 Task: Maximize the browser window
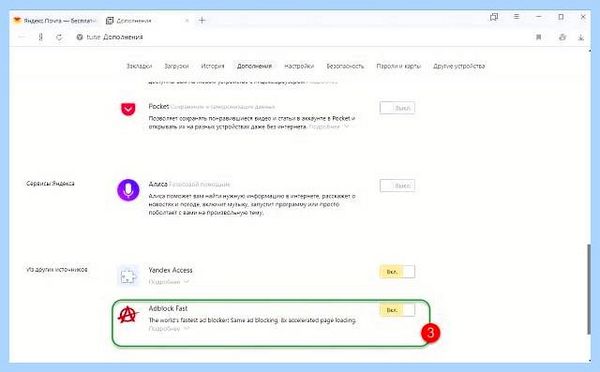click(x=561, y=17)
